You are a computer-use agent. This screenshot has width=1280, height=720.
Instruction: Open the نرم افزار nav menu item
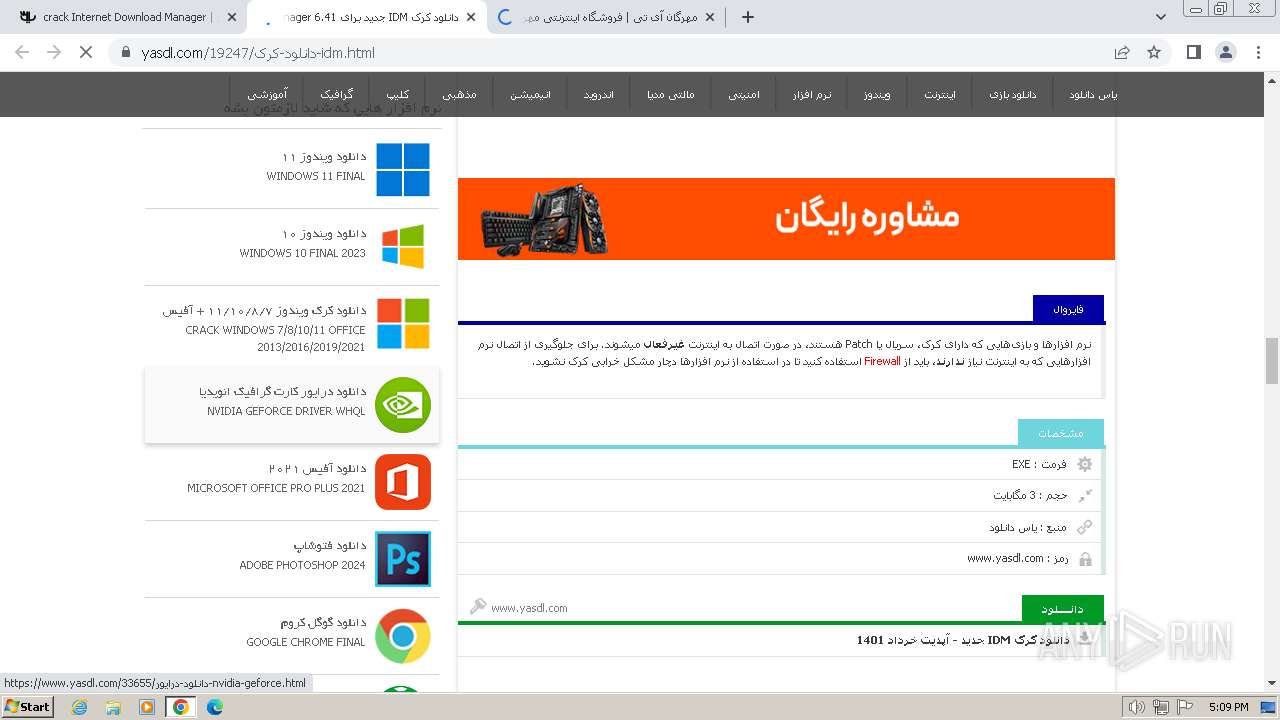coord(811,94)
